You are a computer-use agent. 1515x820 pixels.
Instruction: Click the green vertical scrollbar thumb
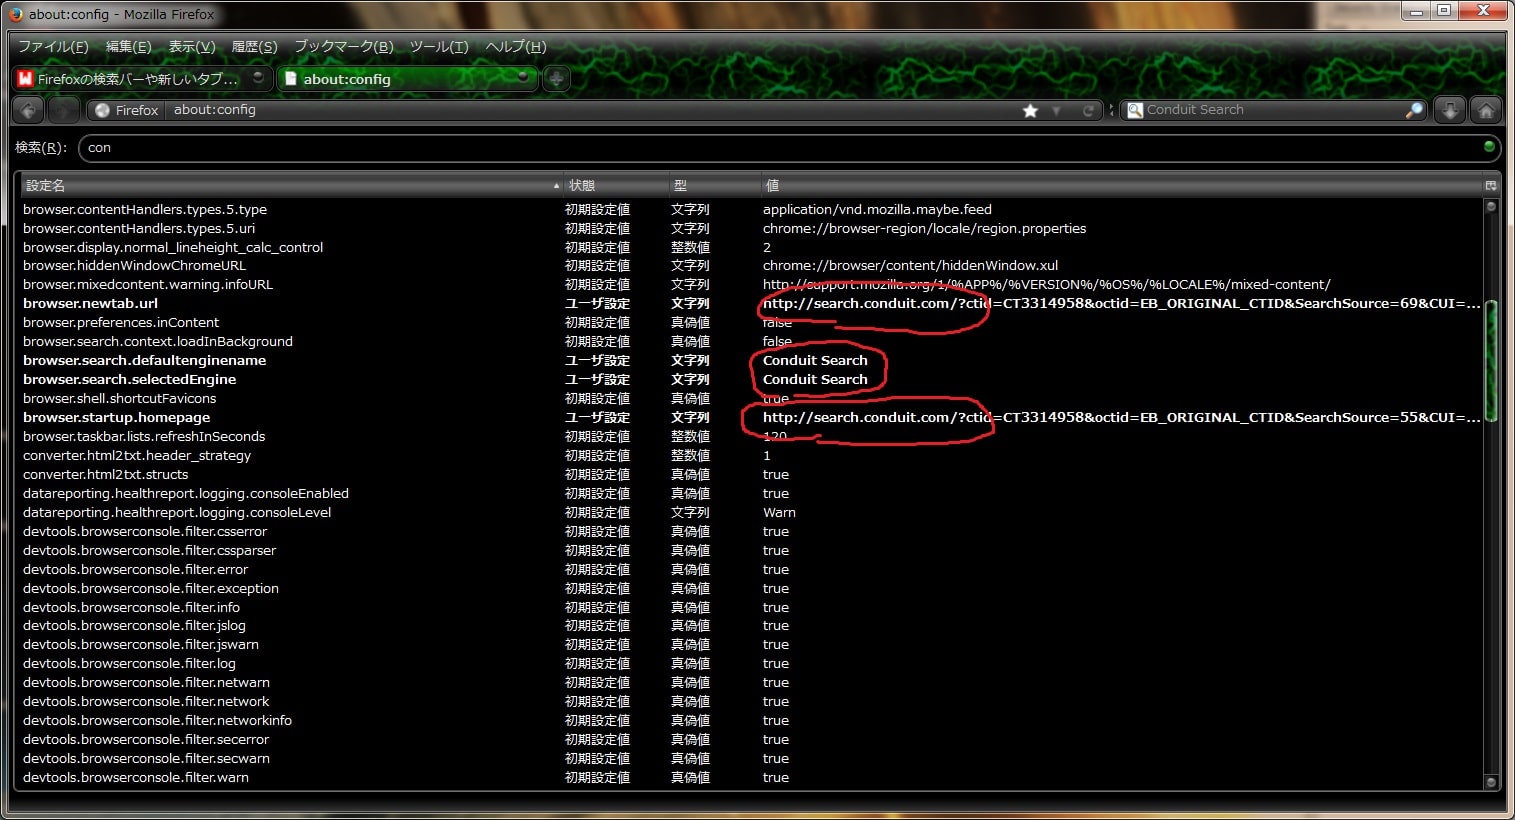tap(1491, 361)
